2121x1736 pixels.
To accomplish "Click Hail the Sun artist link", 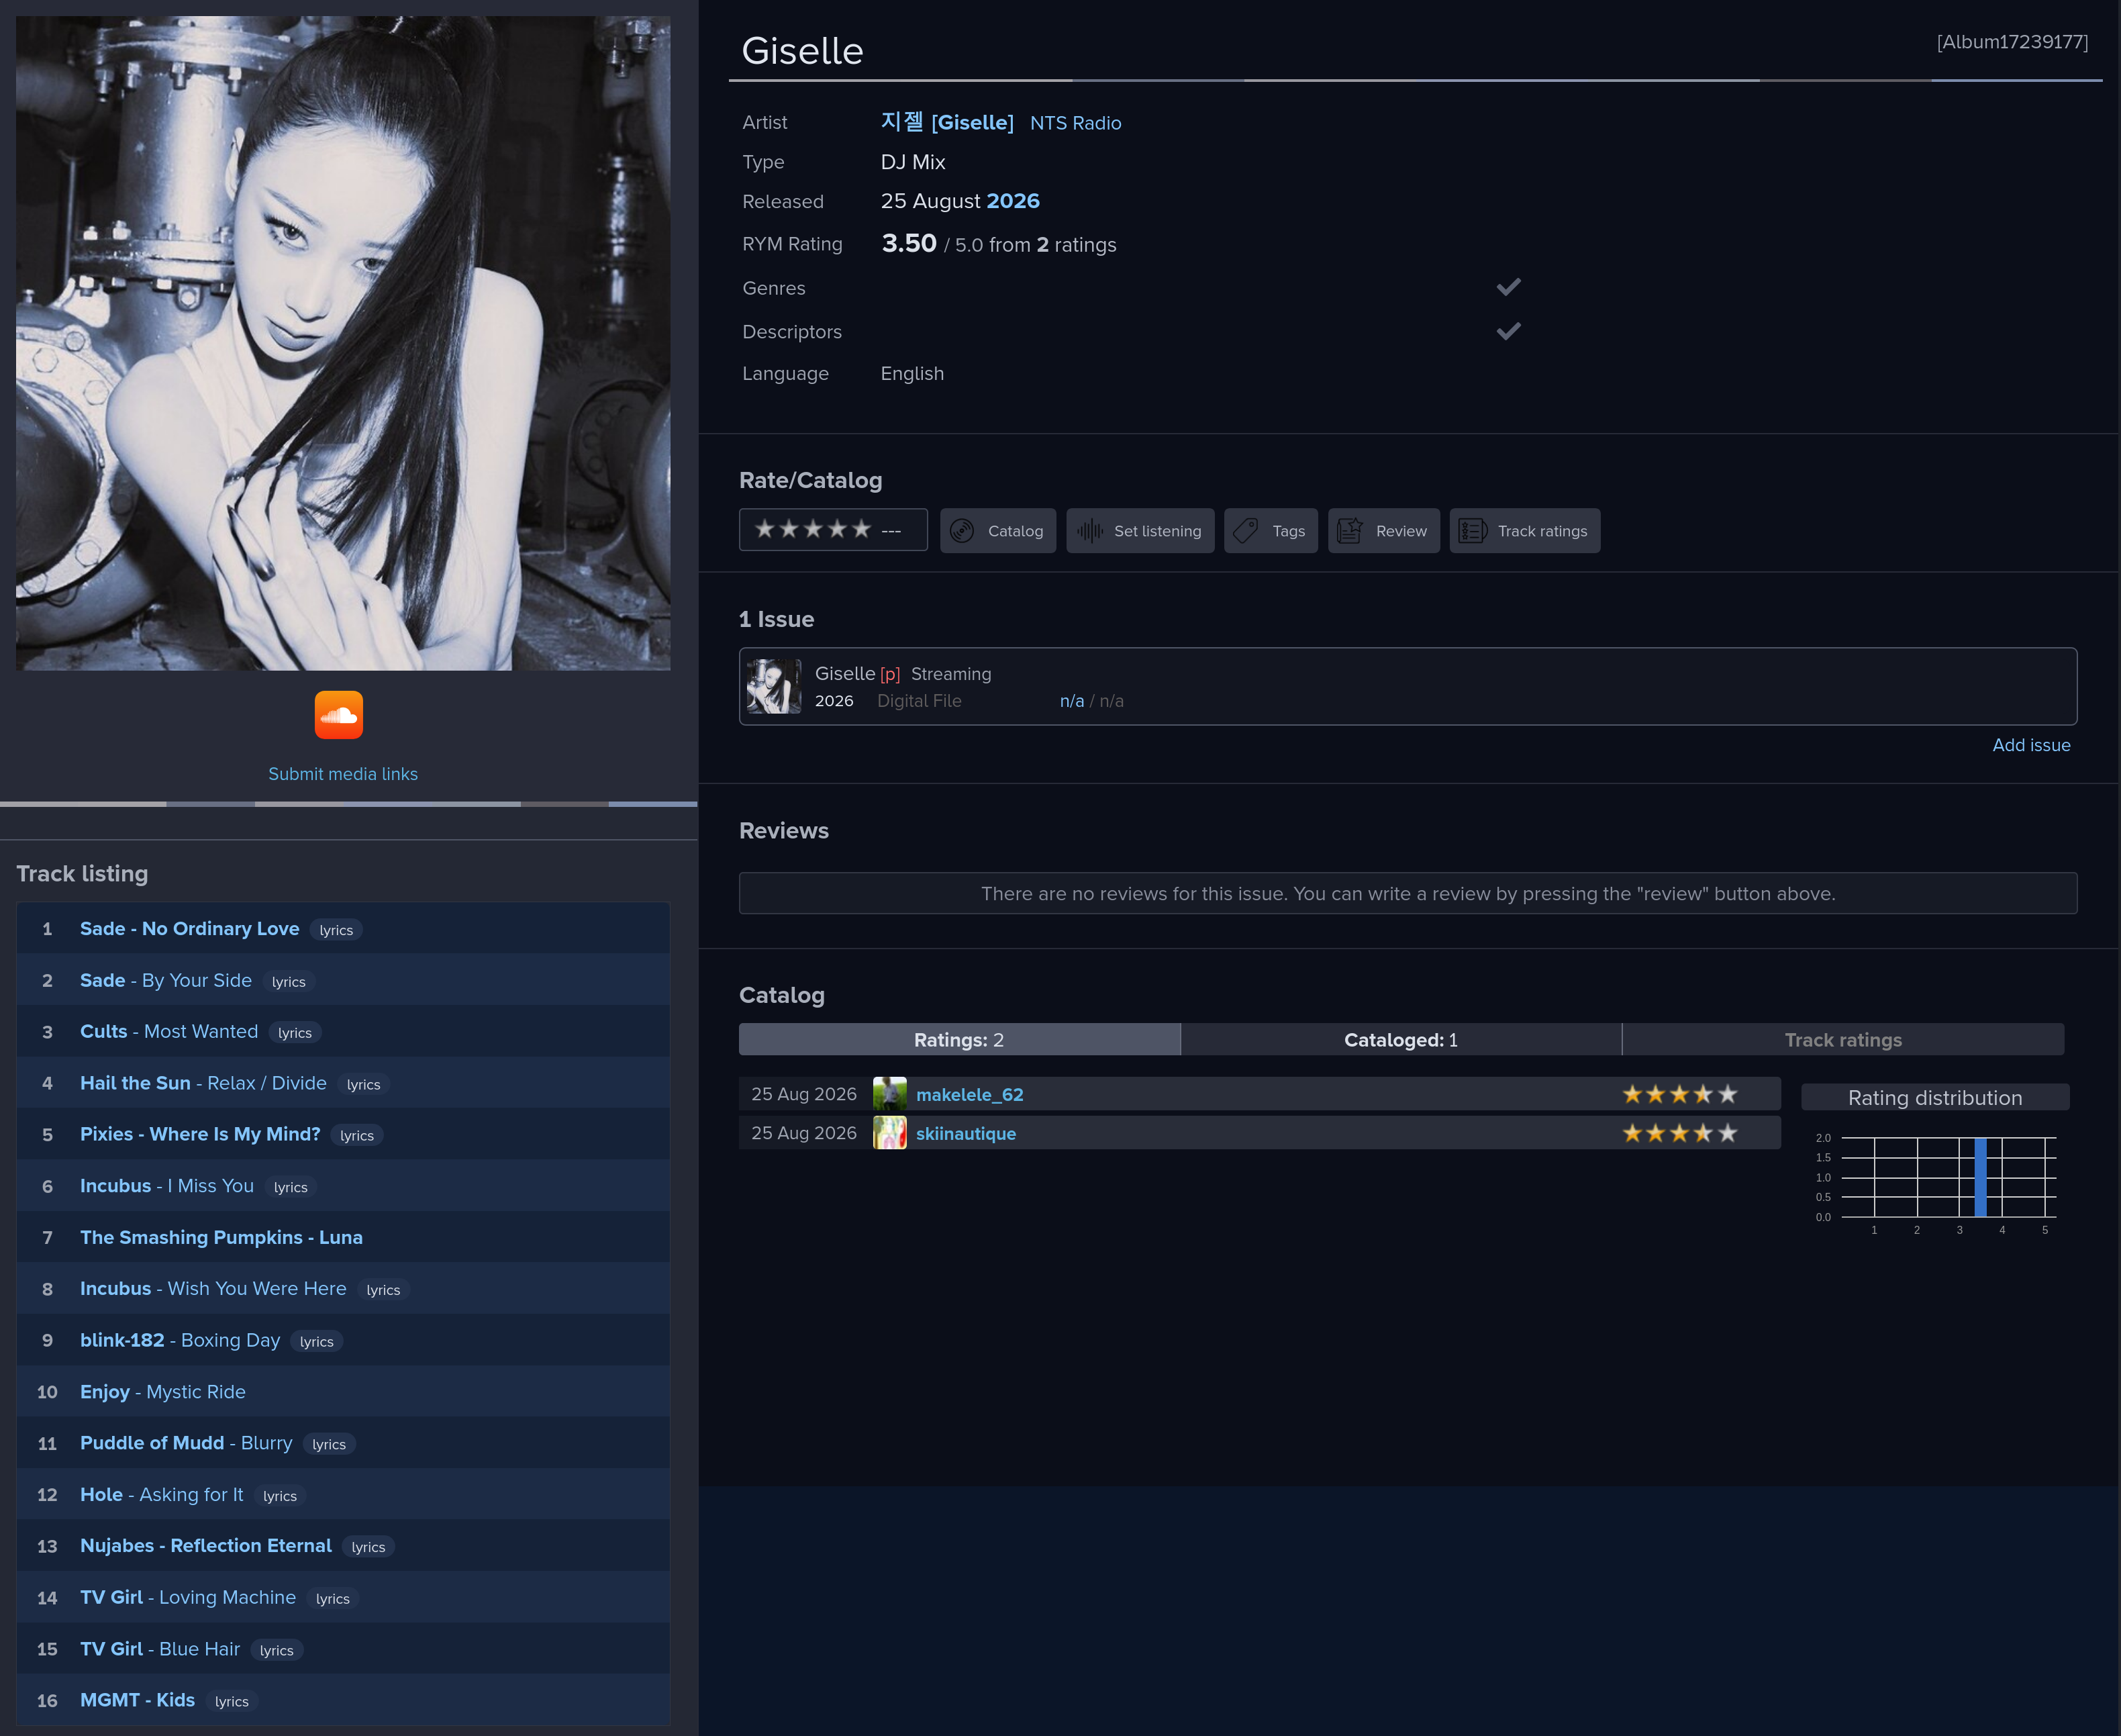I will (x=135, y=1083).
